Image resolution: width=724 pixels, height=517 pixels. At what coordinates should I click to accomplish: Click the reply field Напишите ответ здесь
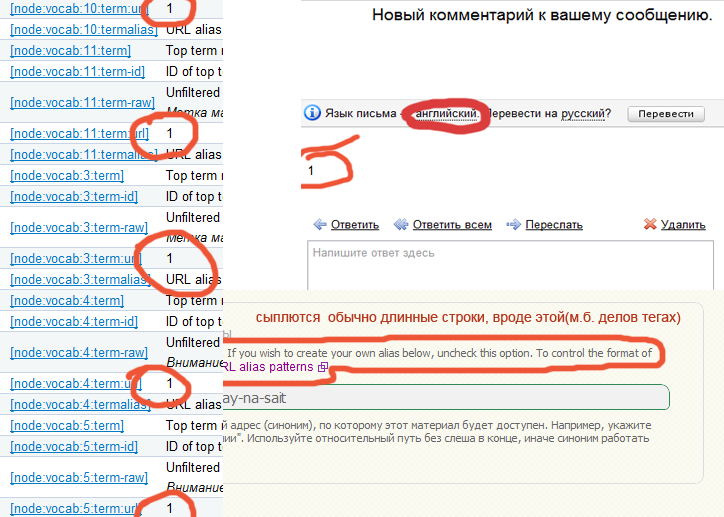coord(510,265)
